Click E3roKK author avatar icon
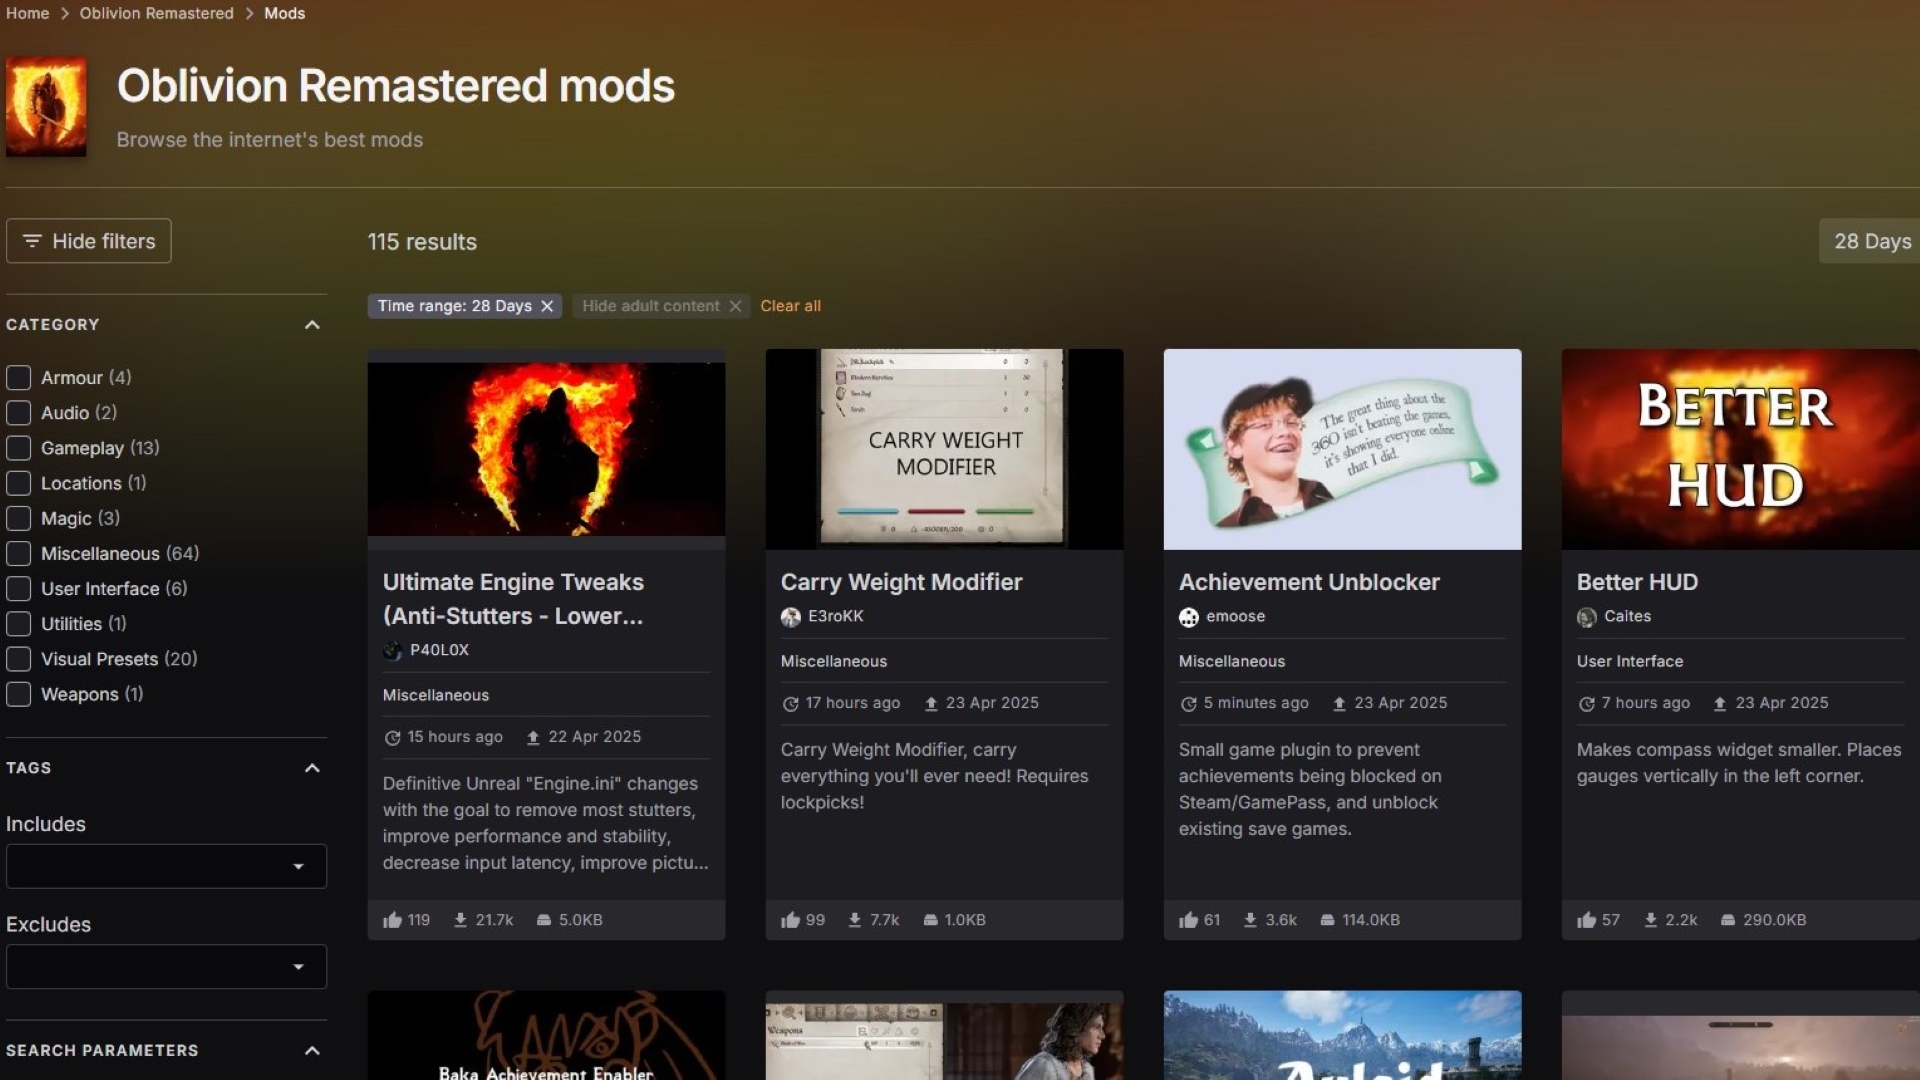The image size is (1920, 1080). pos(791,617)
